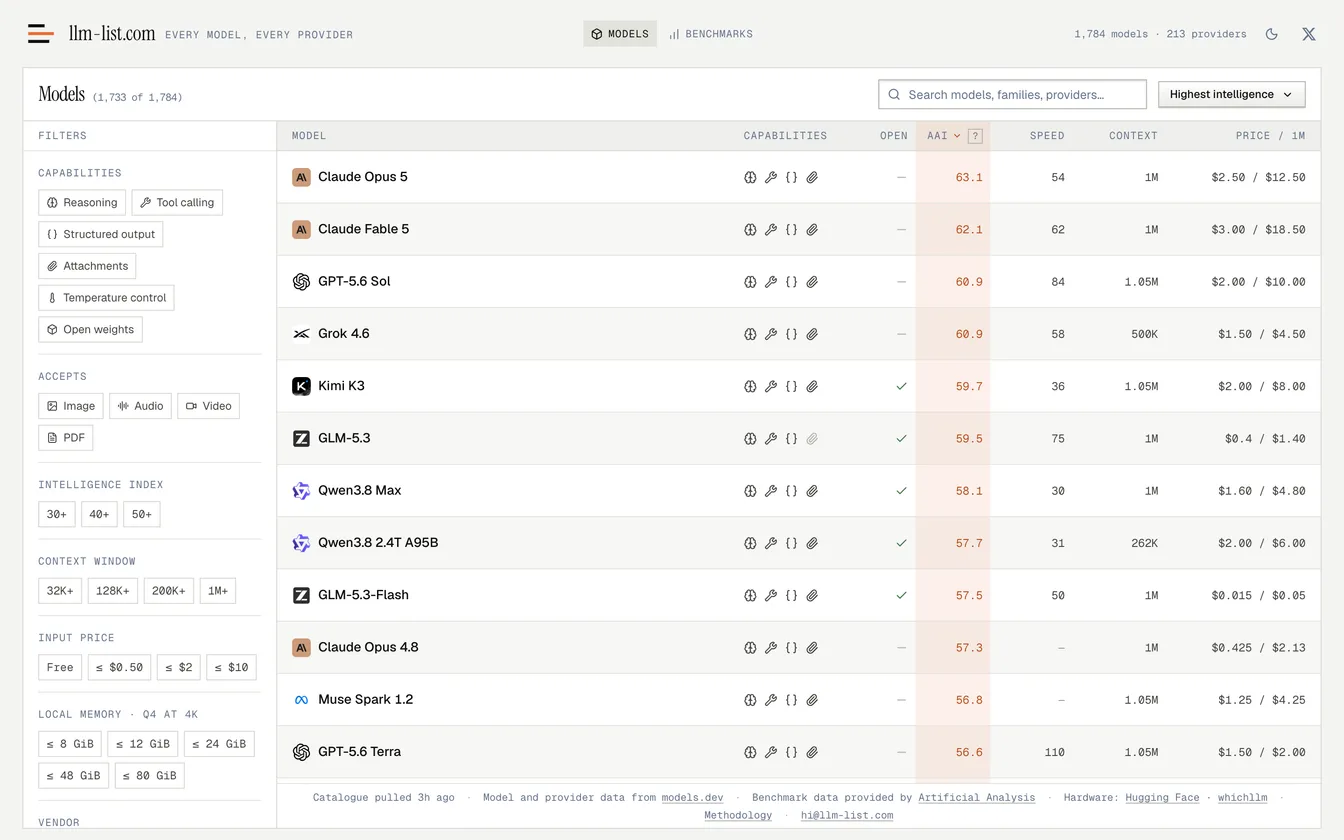
Task: Toggle dark mode moon icon
Action: coord(1272,34)
